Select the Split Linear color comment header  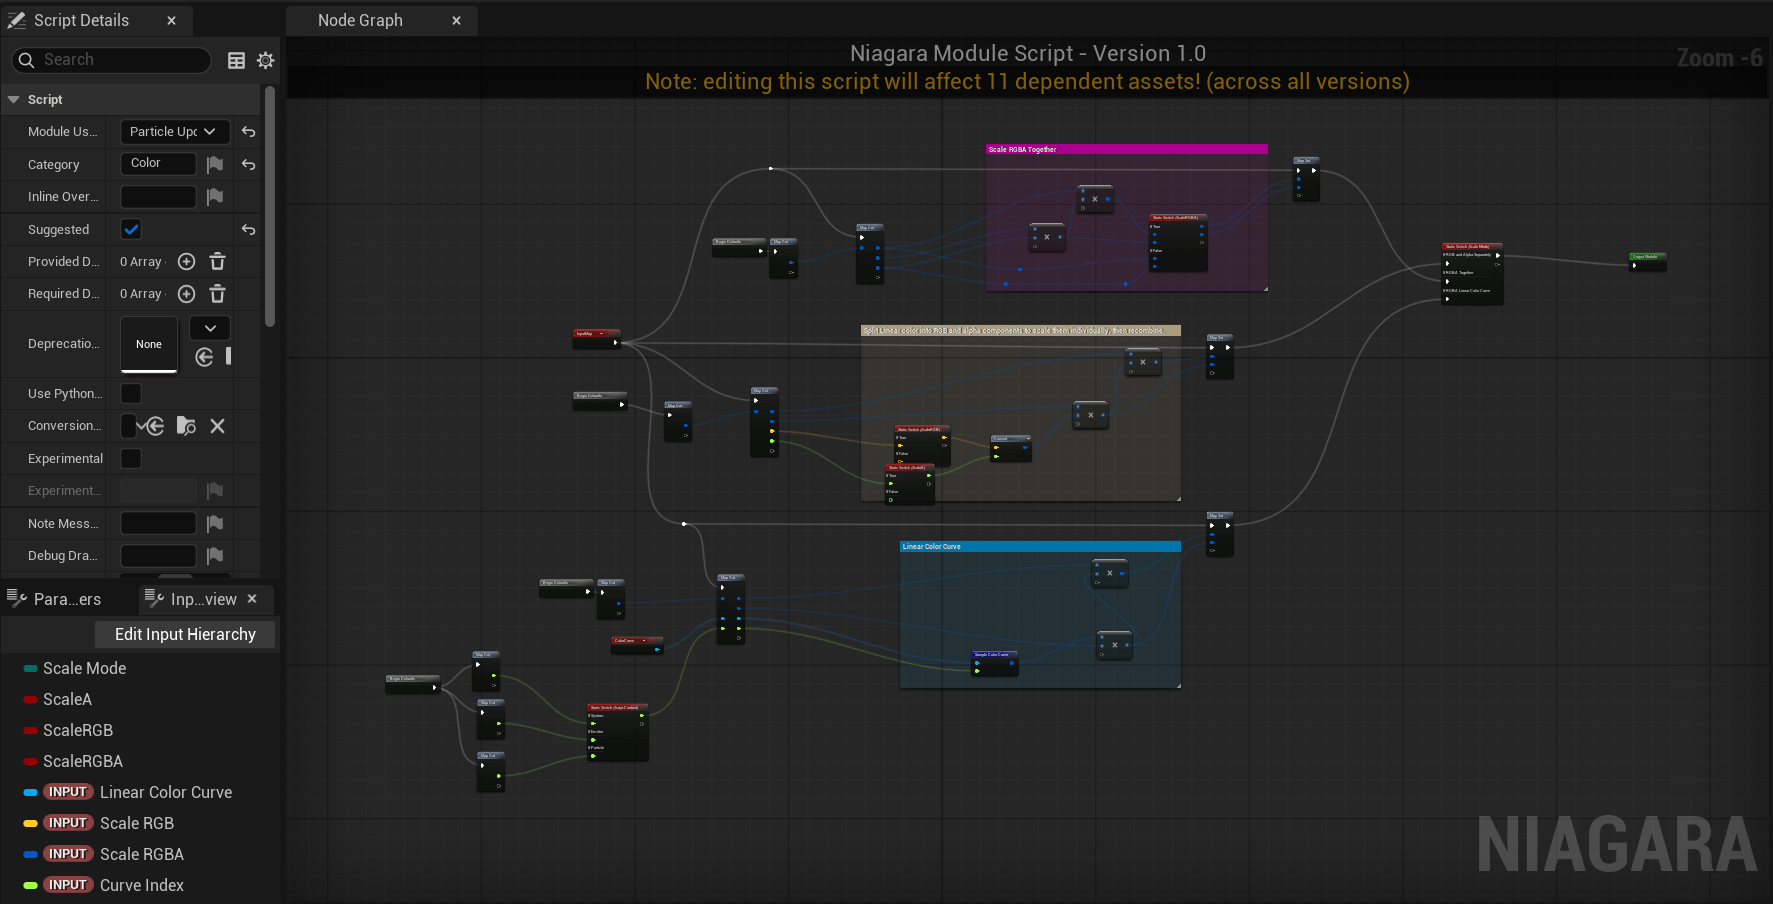pyautogui.click(x=1020, y=330)
